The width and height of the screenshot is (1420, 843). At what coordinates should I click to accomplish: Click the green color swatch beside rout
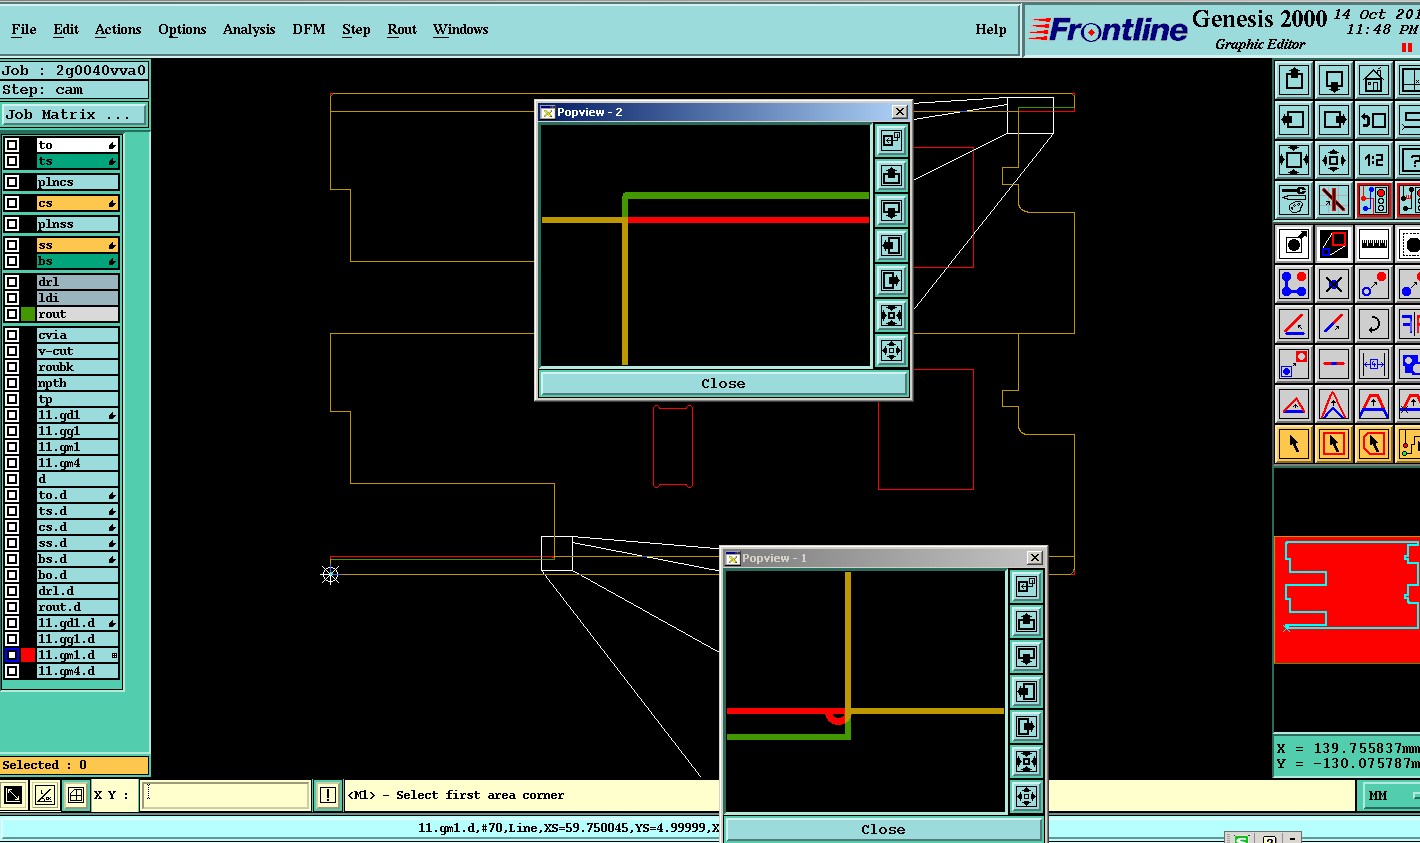click(x=28, y=314)
